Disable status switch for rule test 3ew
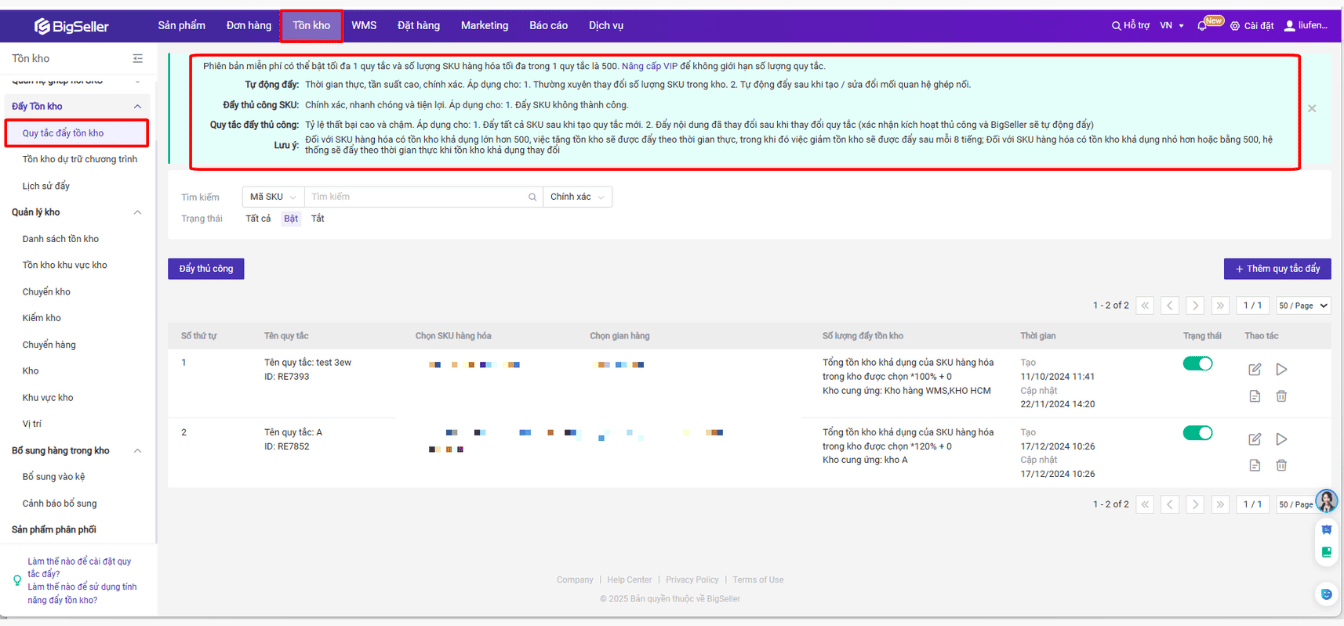 click(1197, 364)
